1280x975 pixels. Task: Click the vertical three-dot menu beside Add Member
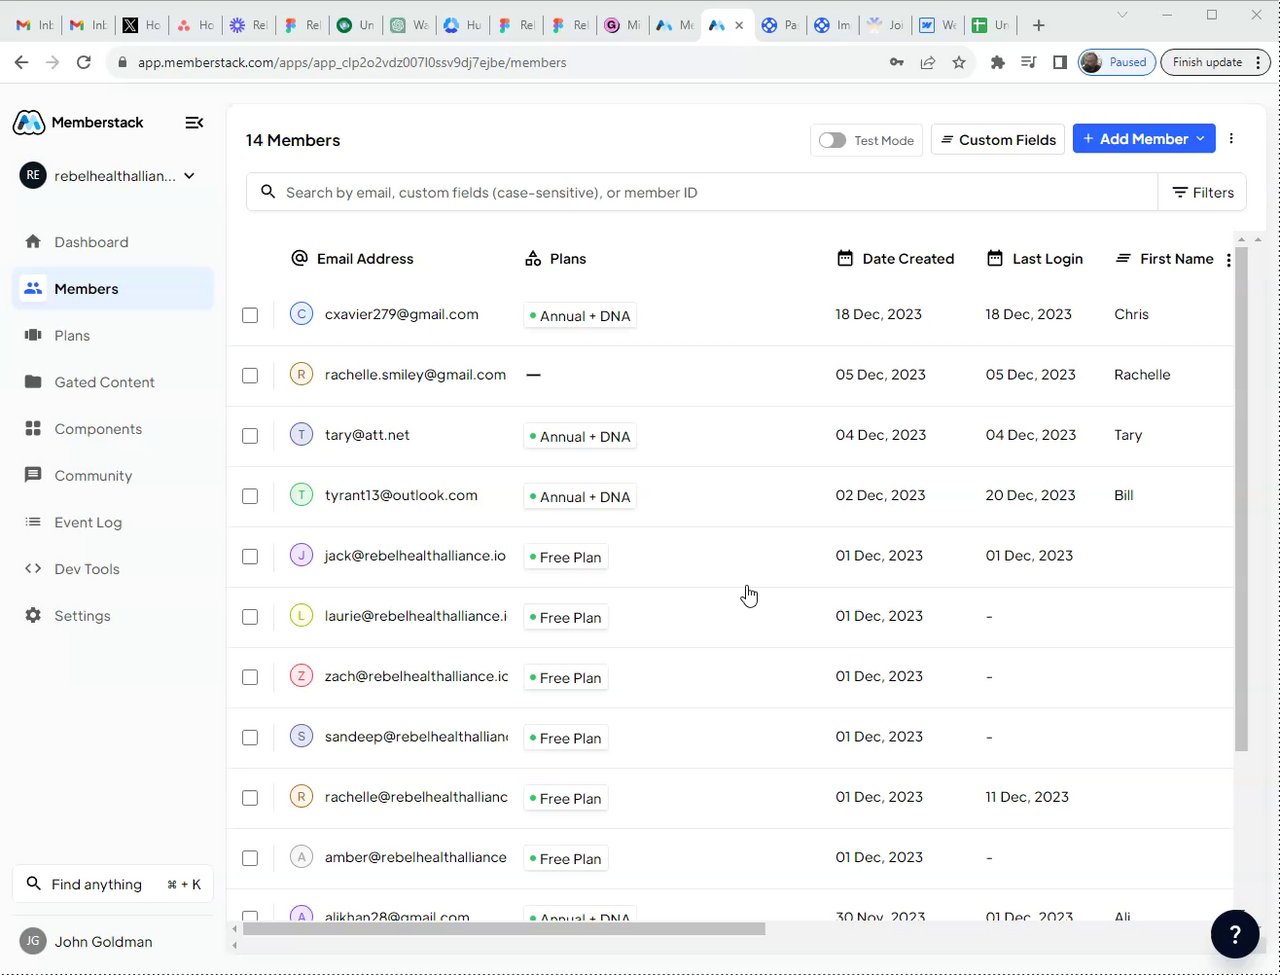[x=1231, y=139]
